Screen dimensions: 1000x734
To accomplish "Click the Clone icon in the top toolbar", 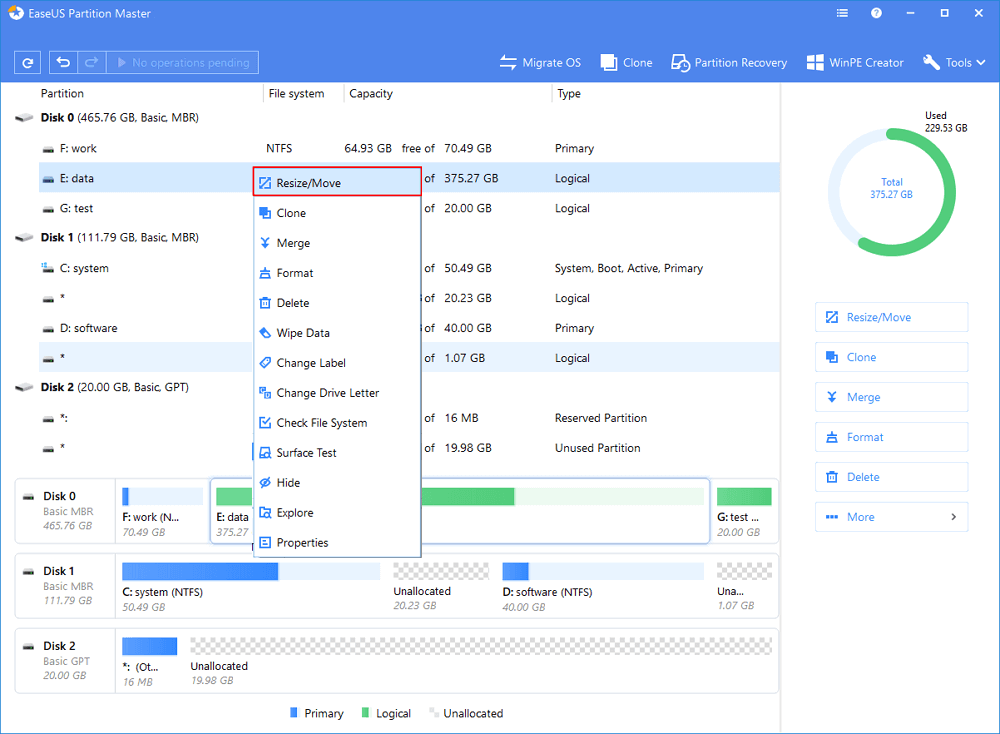I will tap(608, 62).
